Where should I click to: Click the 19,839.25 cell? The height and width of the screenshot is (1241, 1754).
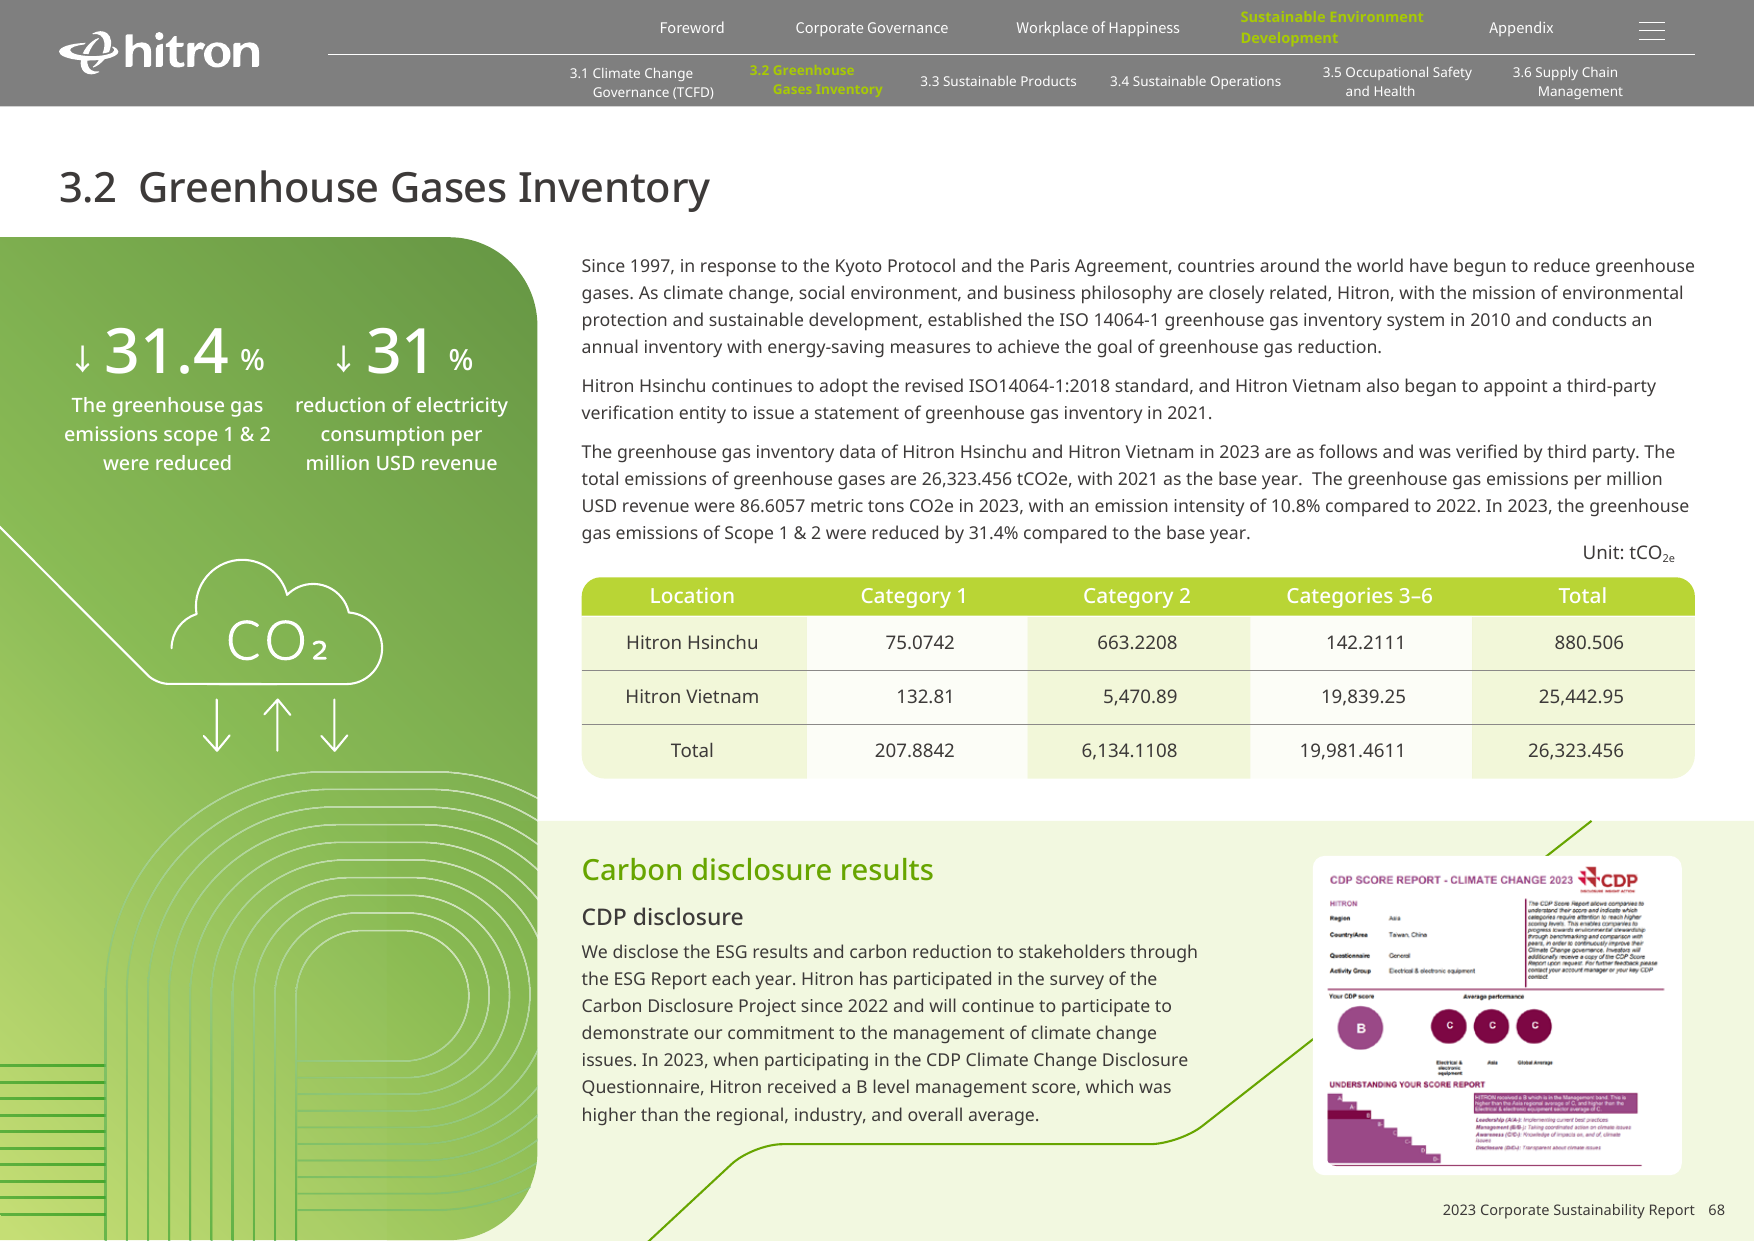click(1363, 697)
